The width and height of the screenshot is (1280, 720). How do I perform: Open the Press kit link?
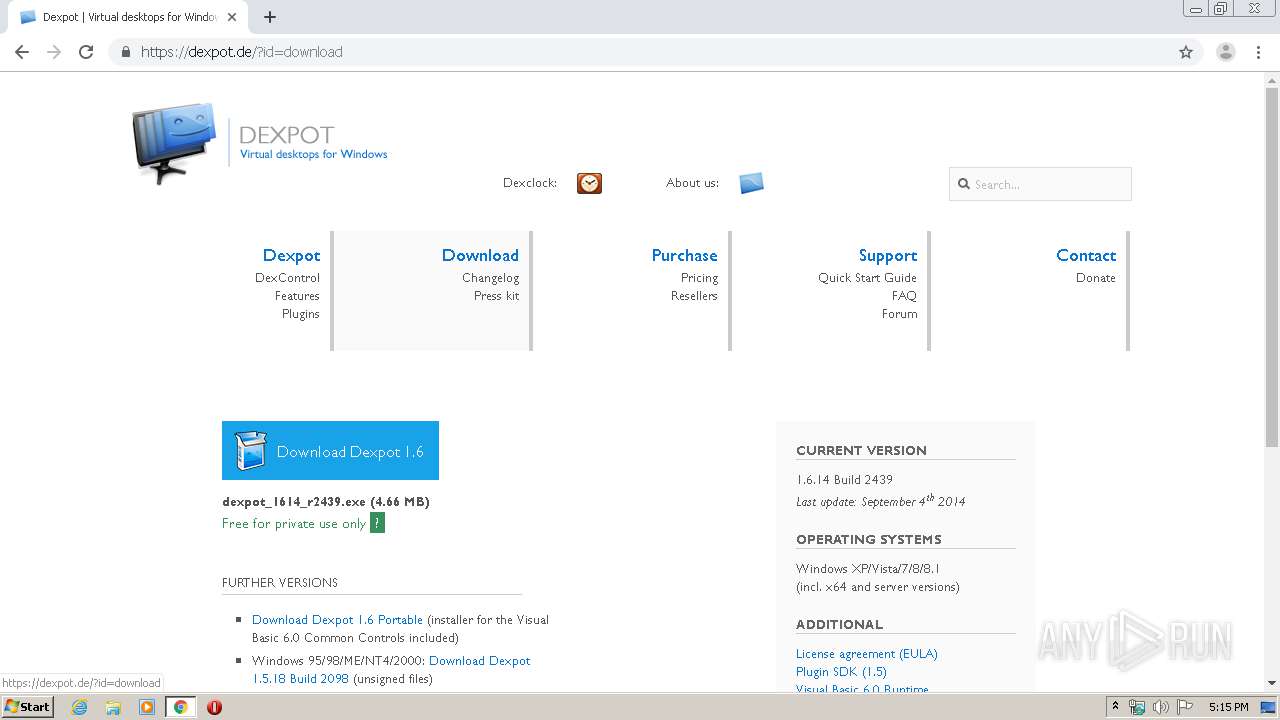click(496, 296)
